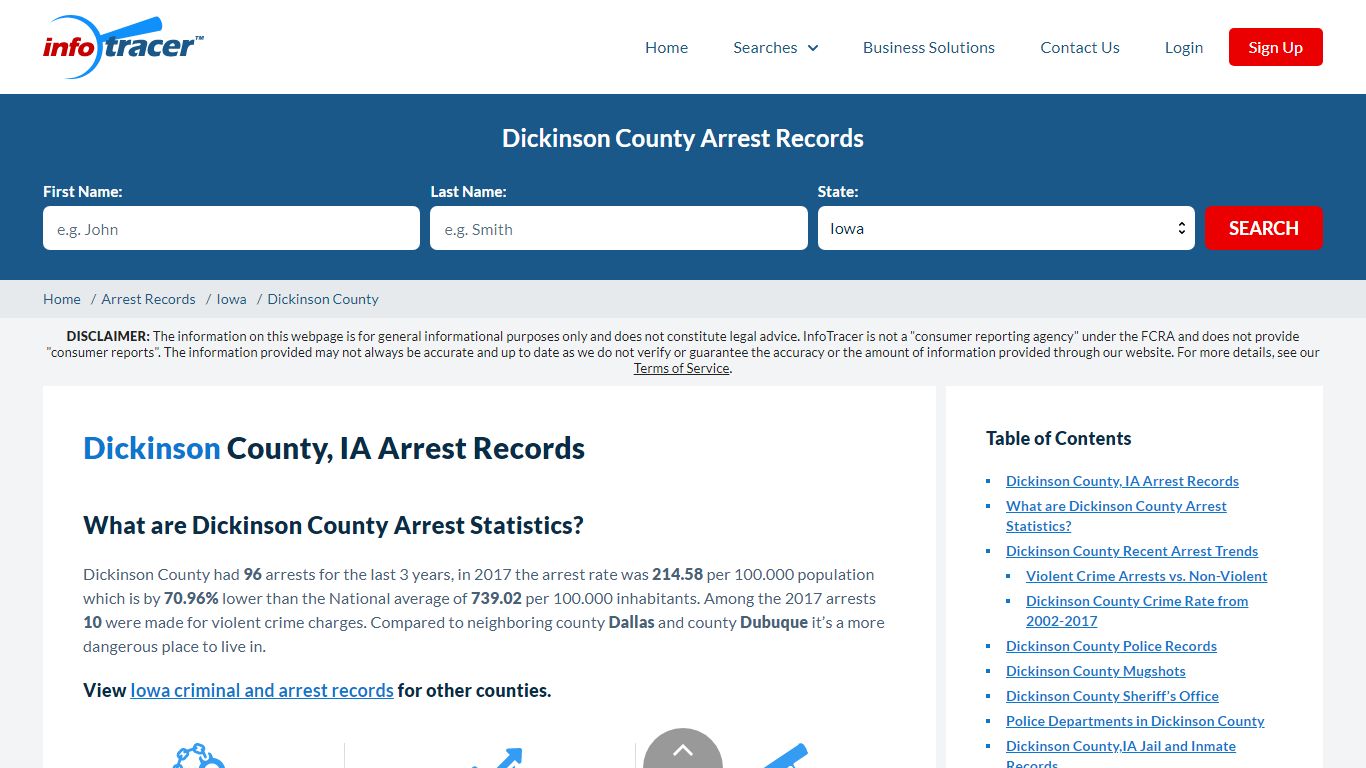Open the State dropdown showing Iowa
The width and height of the screenshot is (1366, 768).
1006,228
